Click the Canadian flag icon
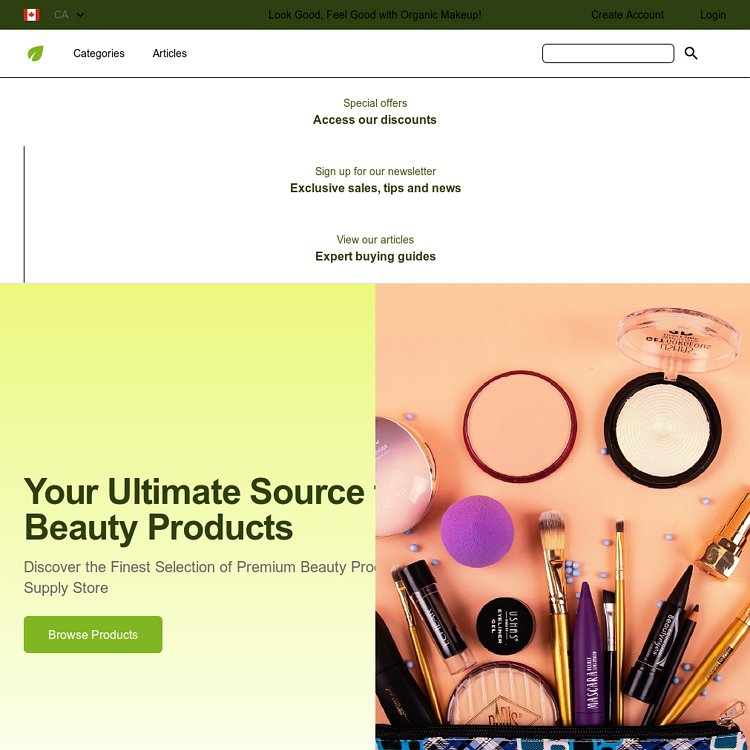Image resolution: width=750 pixels, height=750 pixels. [x=32, y=15]
